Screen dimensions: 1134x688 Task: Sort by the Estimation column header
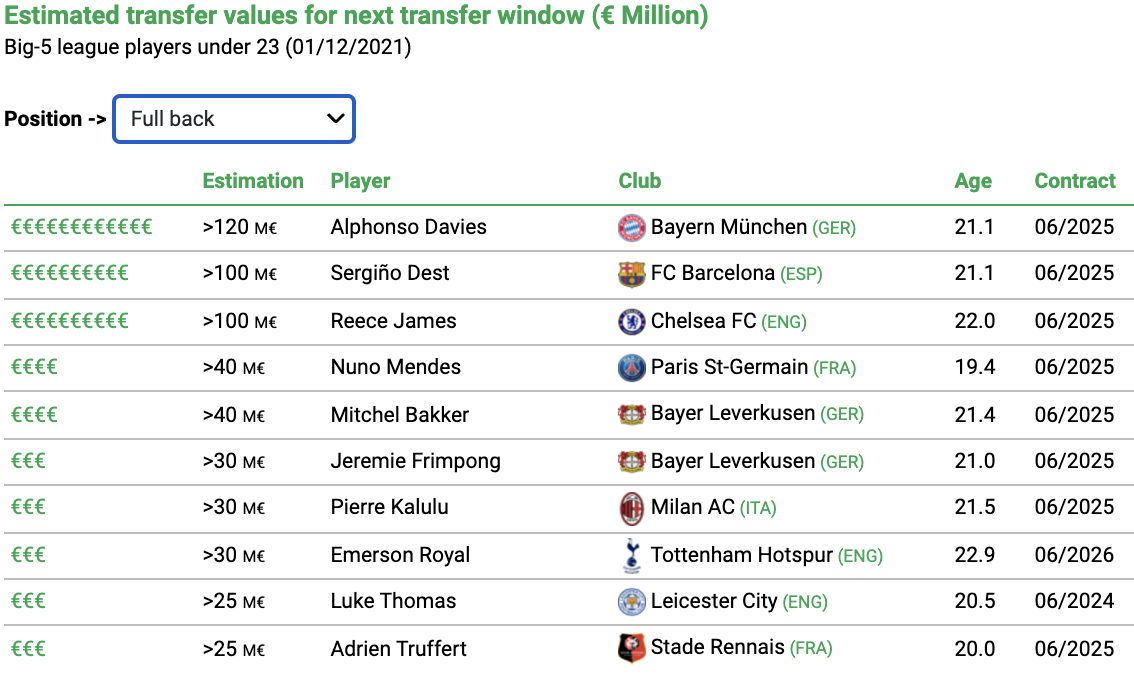tap(252, 181)
